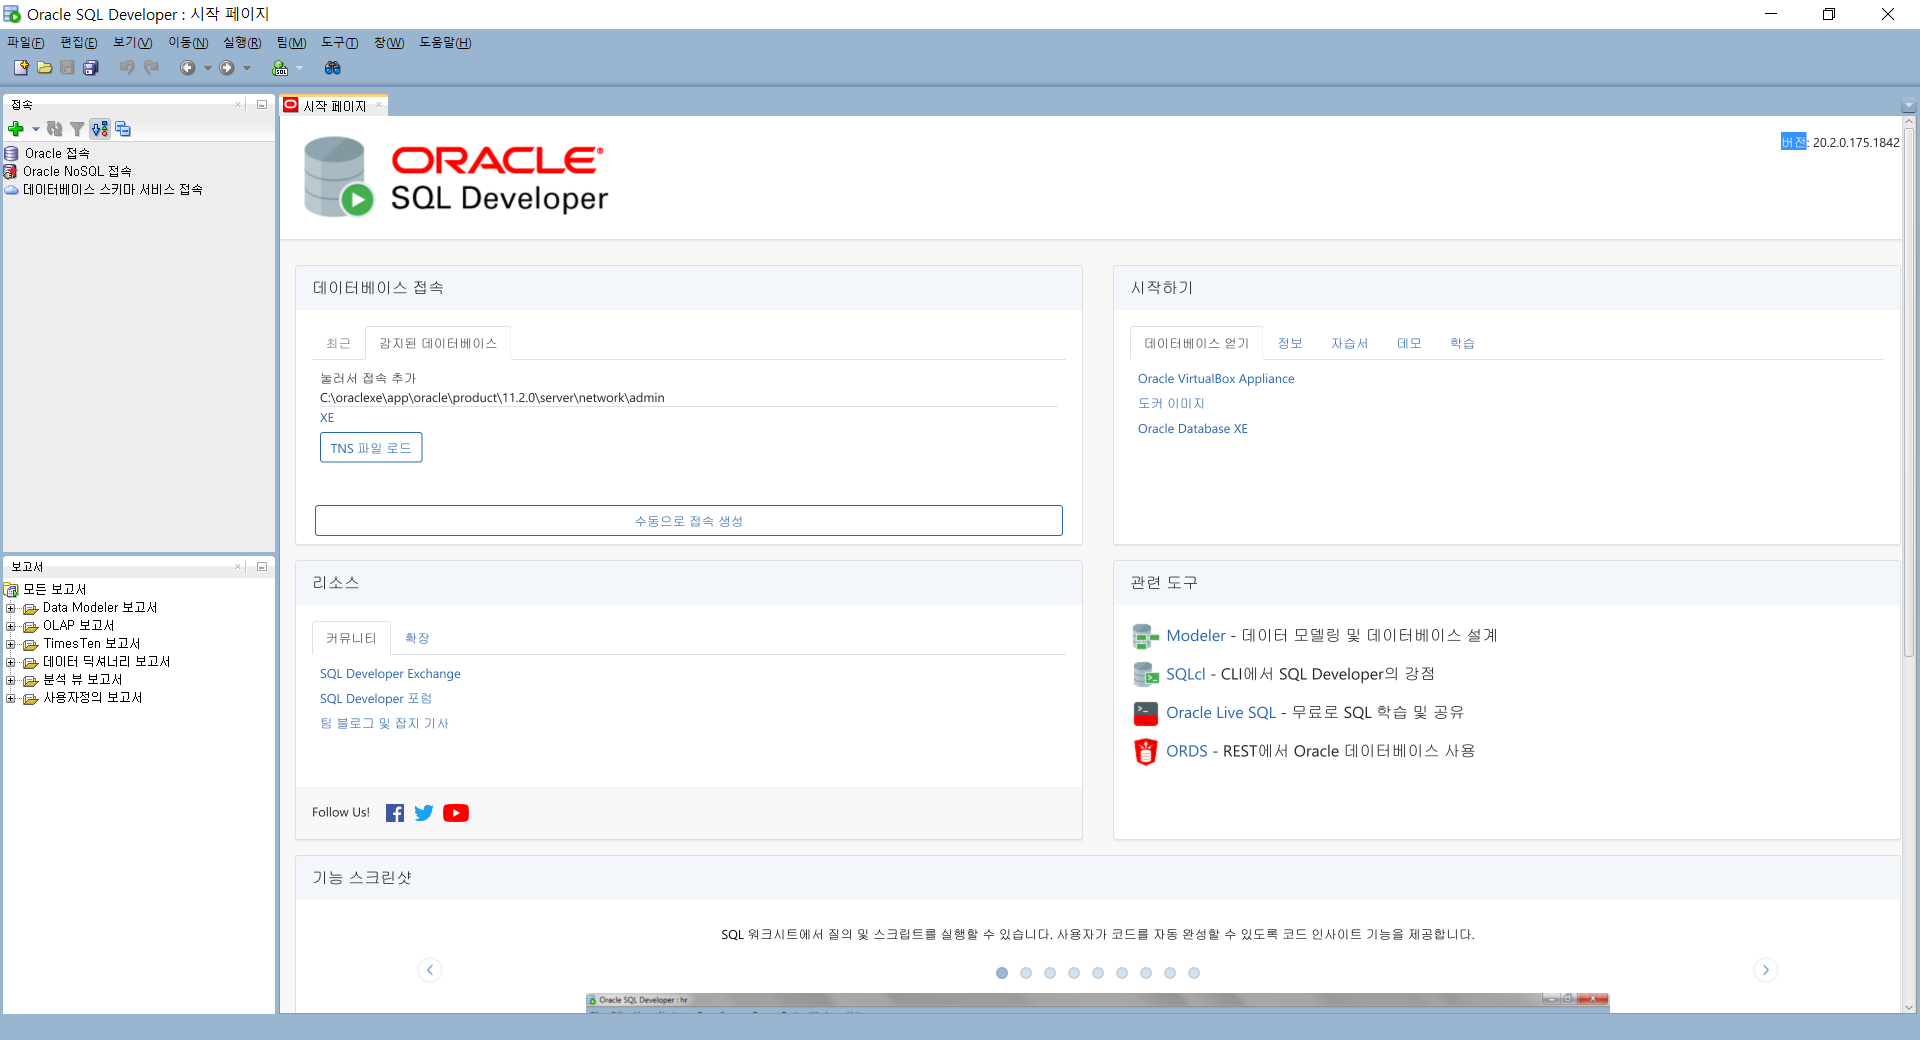Open the 파일(F) menu
1920x1040 pixels.
click(26, 43)
